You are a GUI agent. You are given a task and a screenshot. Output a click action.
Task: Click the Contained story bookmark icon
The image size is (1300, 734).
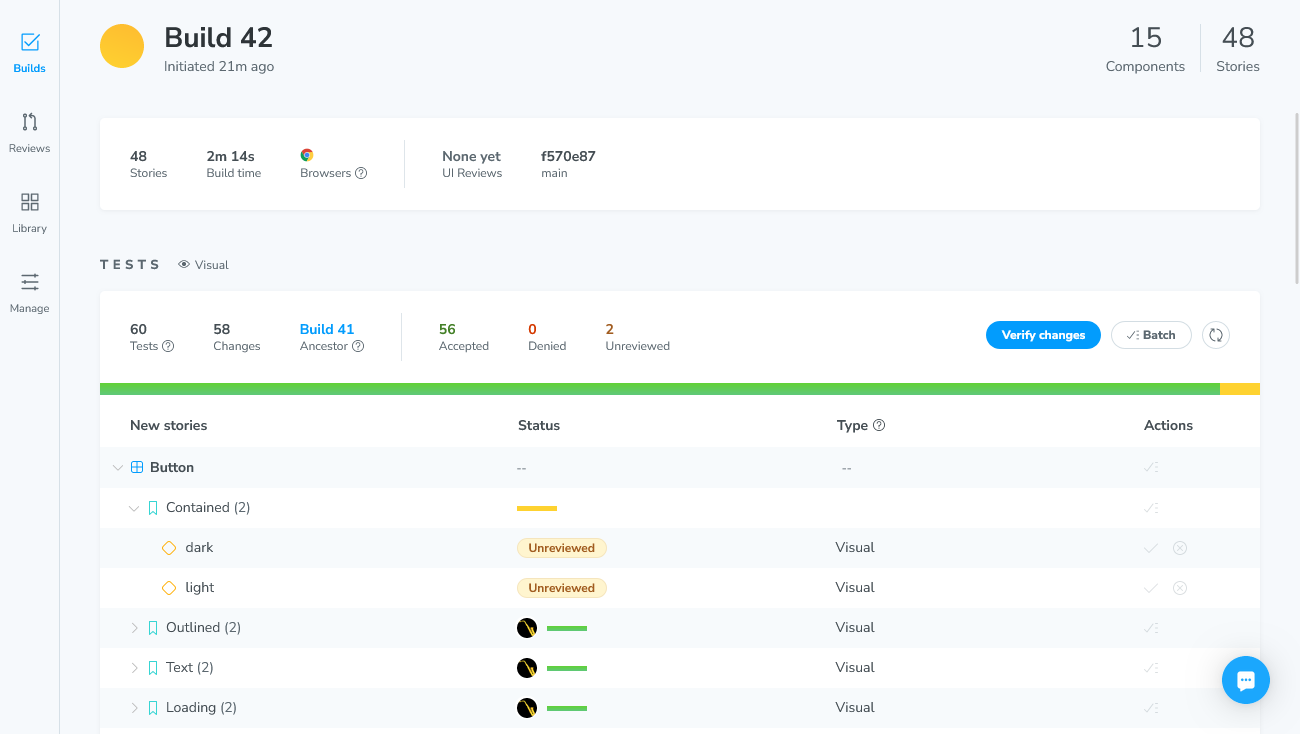pyautogui.click(x=153, y=508)
